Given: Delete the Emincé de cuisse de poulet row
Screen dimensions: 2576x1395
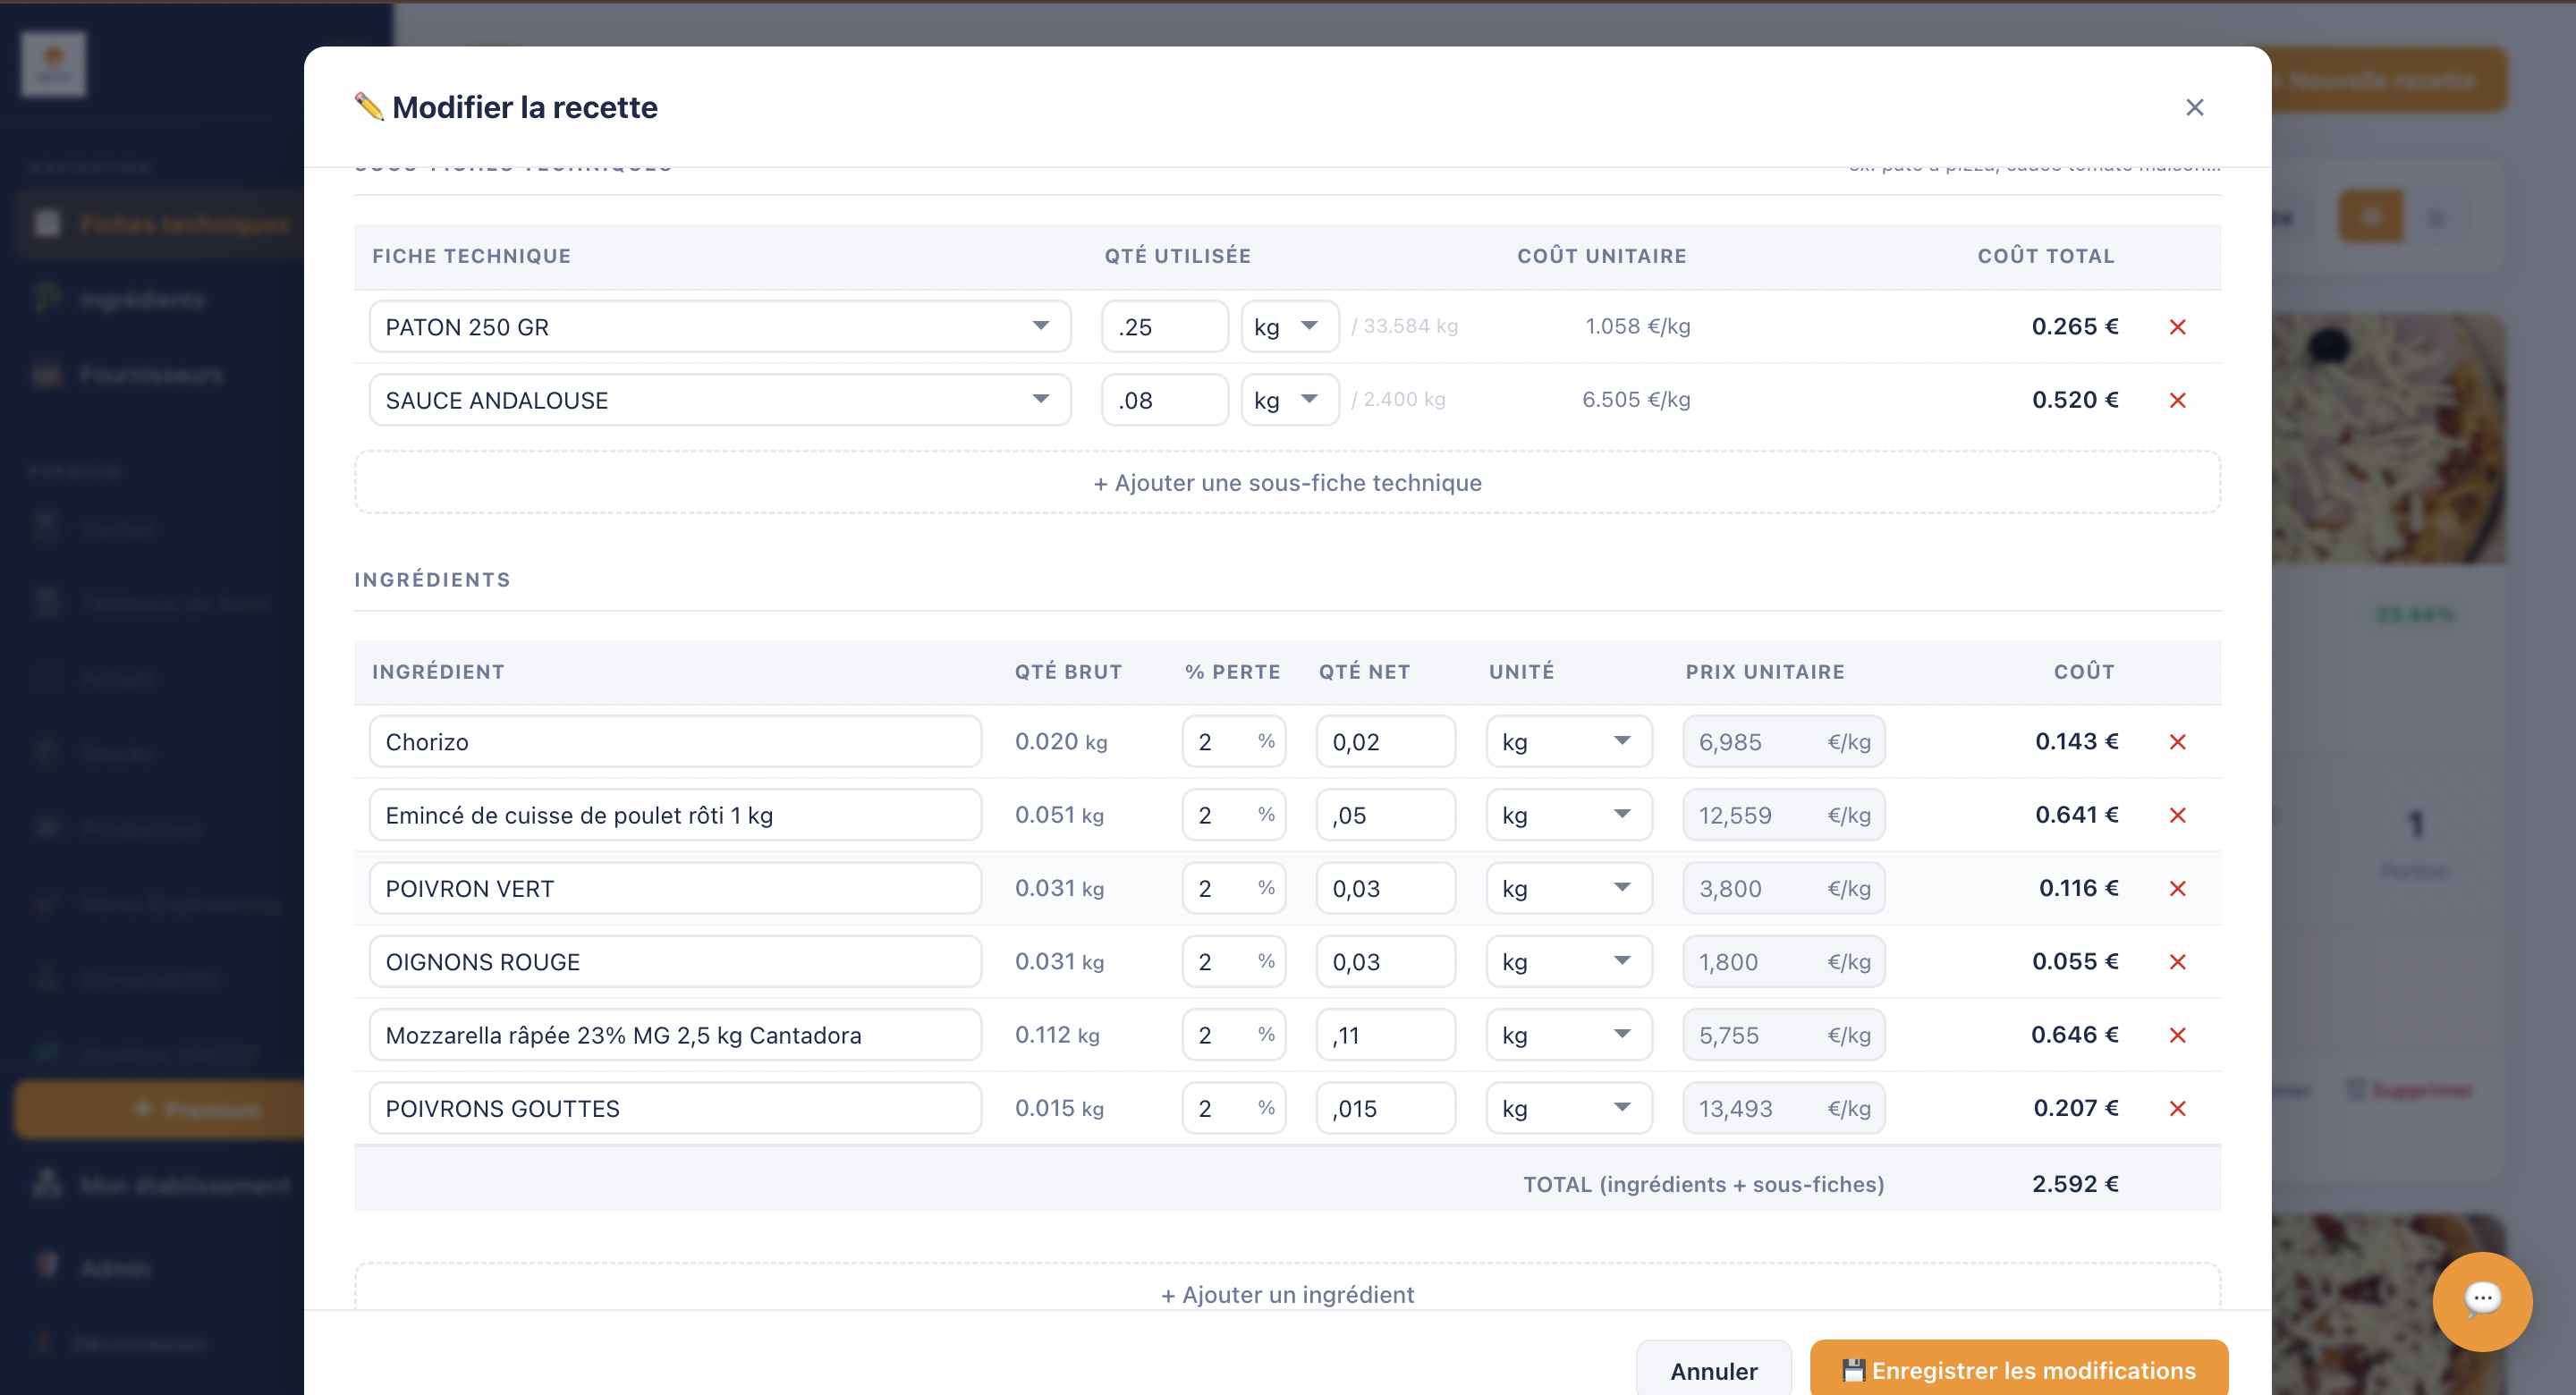Looking at the screenshot, I should tap(2177, 815).
